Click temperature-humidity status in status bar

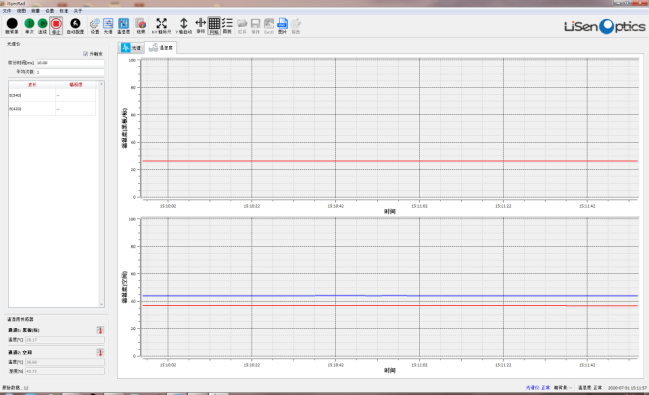click(590, 388)
